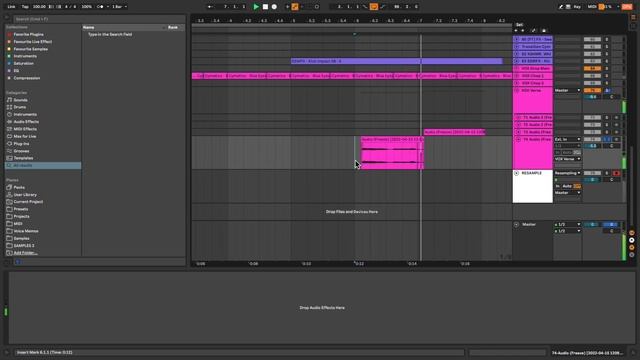Jump to previous locator arrow
This screenshot has width=640, height=360.
click(516, 30)
